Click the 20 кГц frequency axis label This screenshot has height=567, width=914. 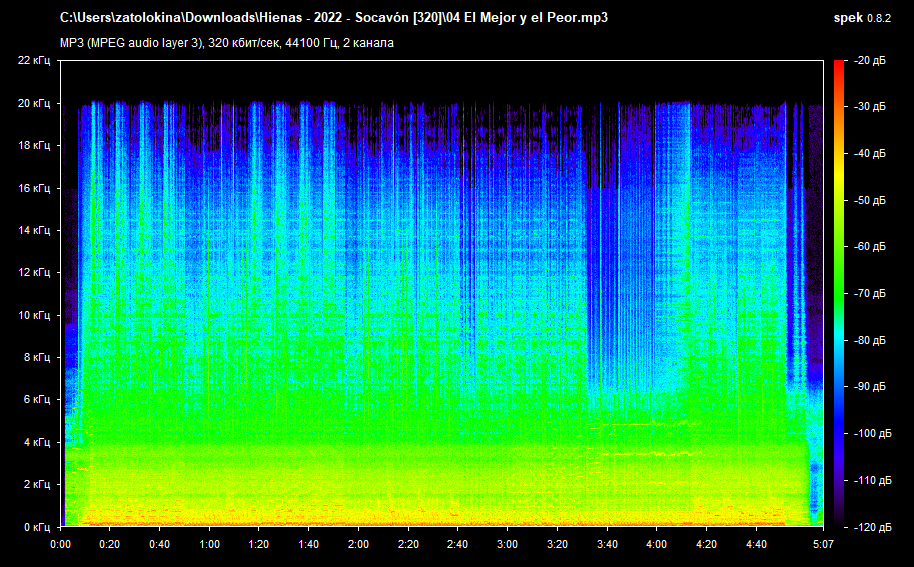point(34,103)
